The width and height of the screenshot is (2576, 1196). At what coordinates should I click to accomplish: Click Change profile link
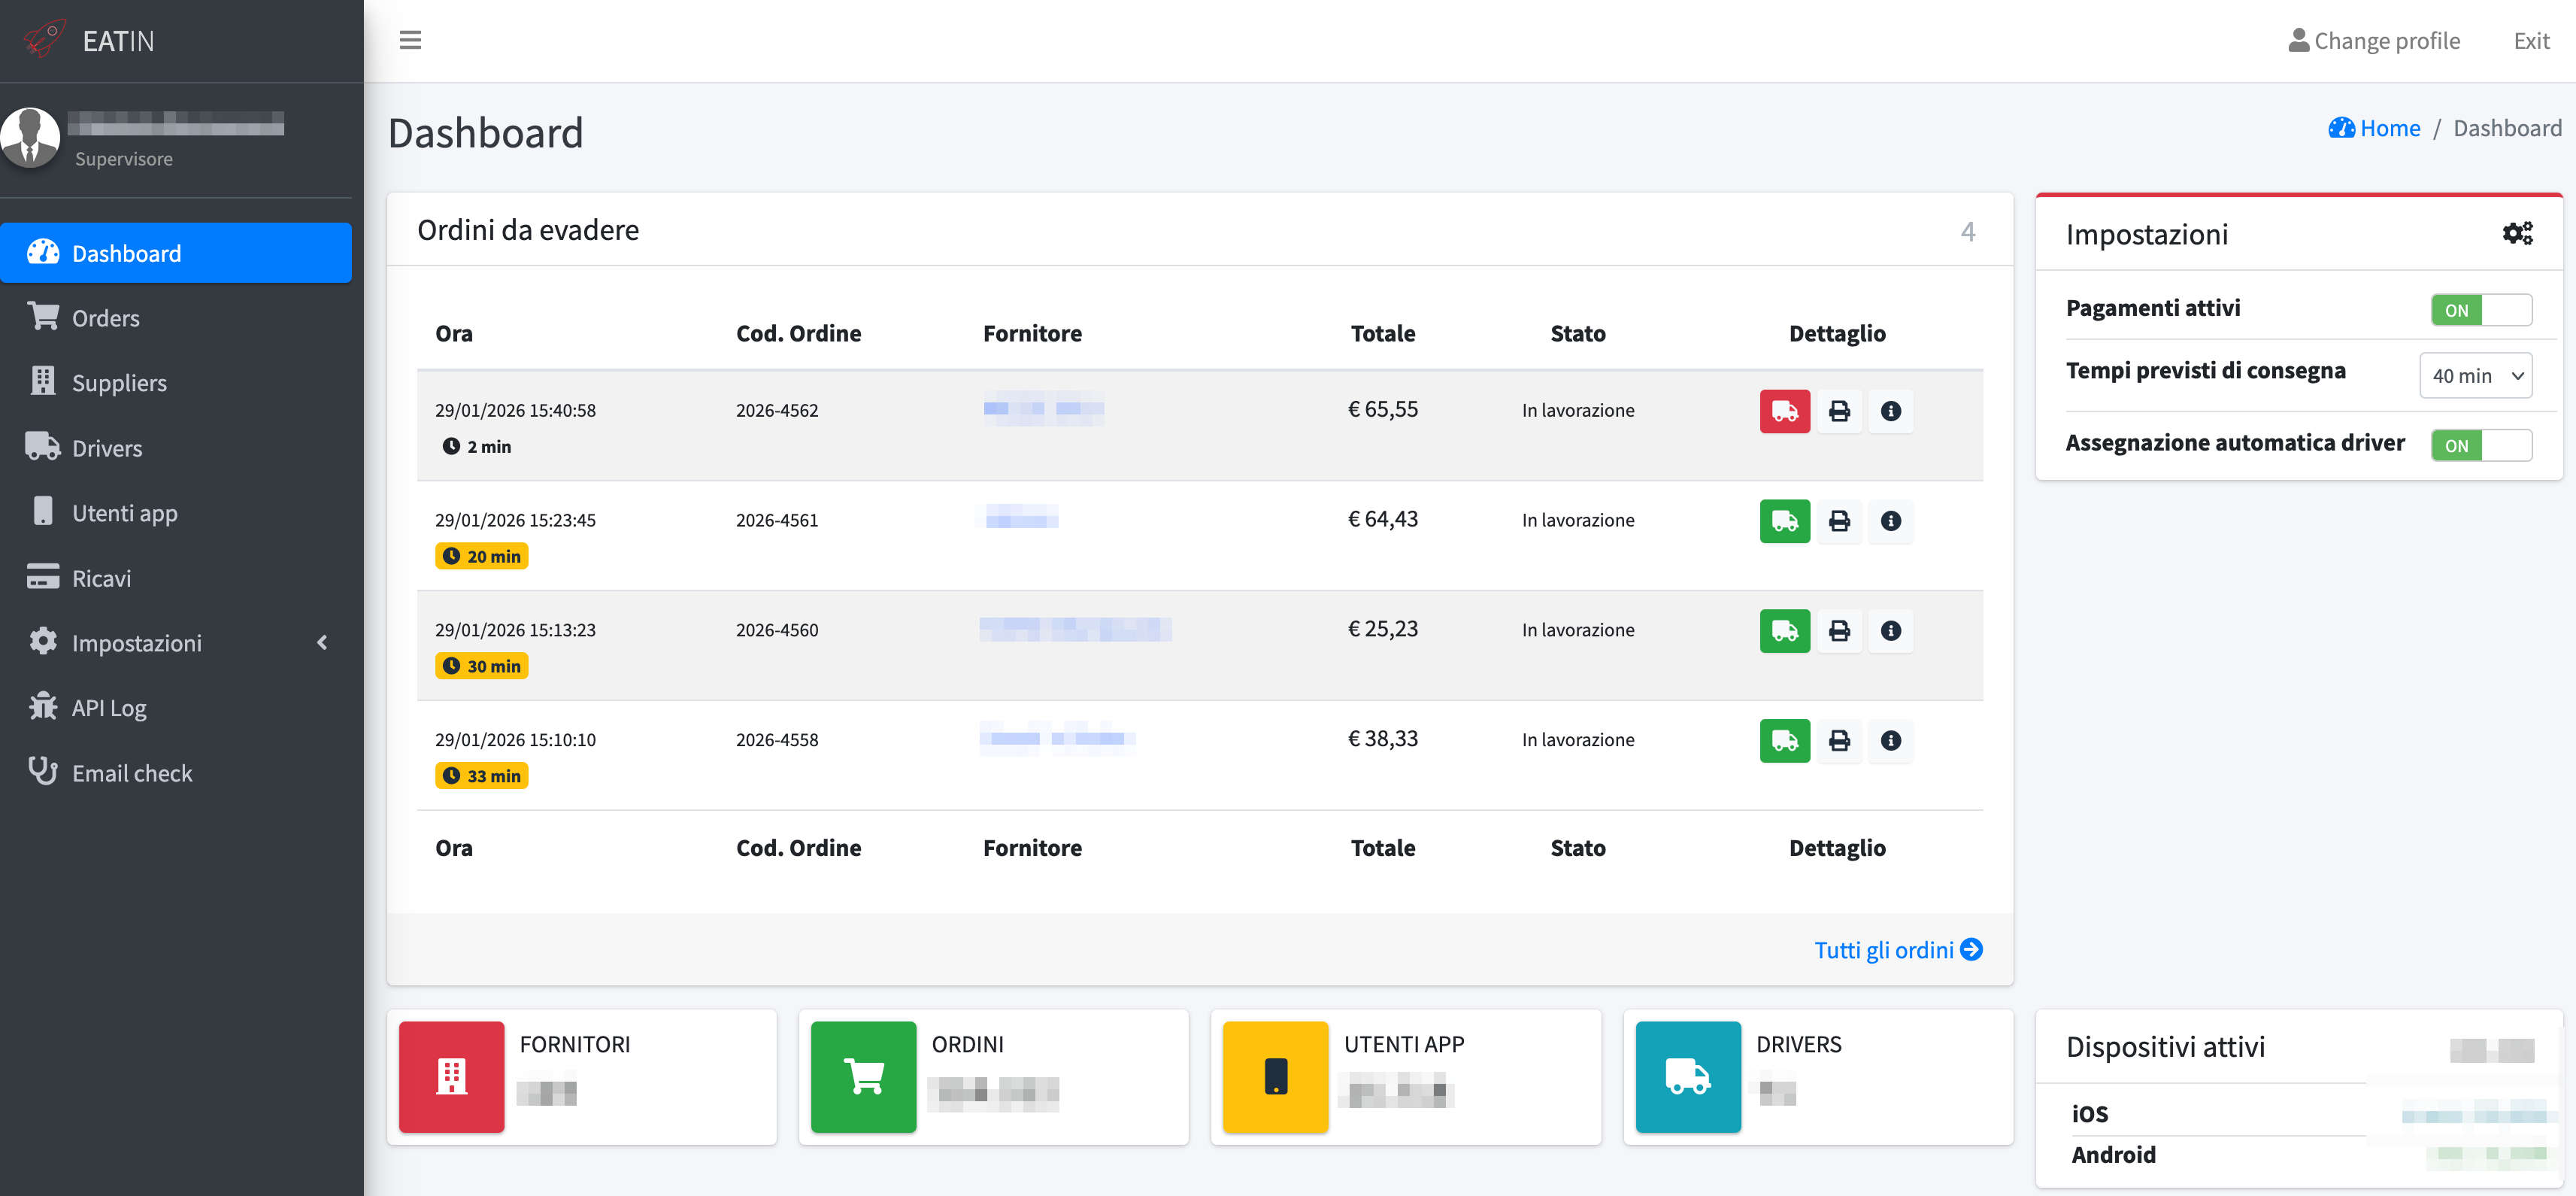point(2374,41)
